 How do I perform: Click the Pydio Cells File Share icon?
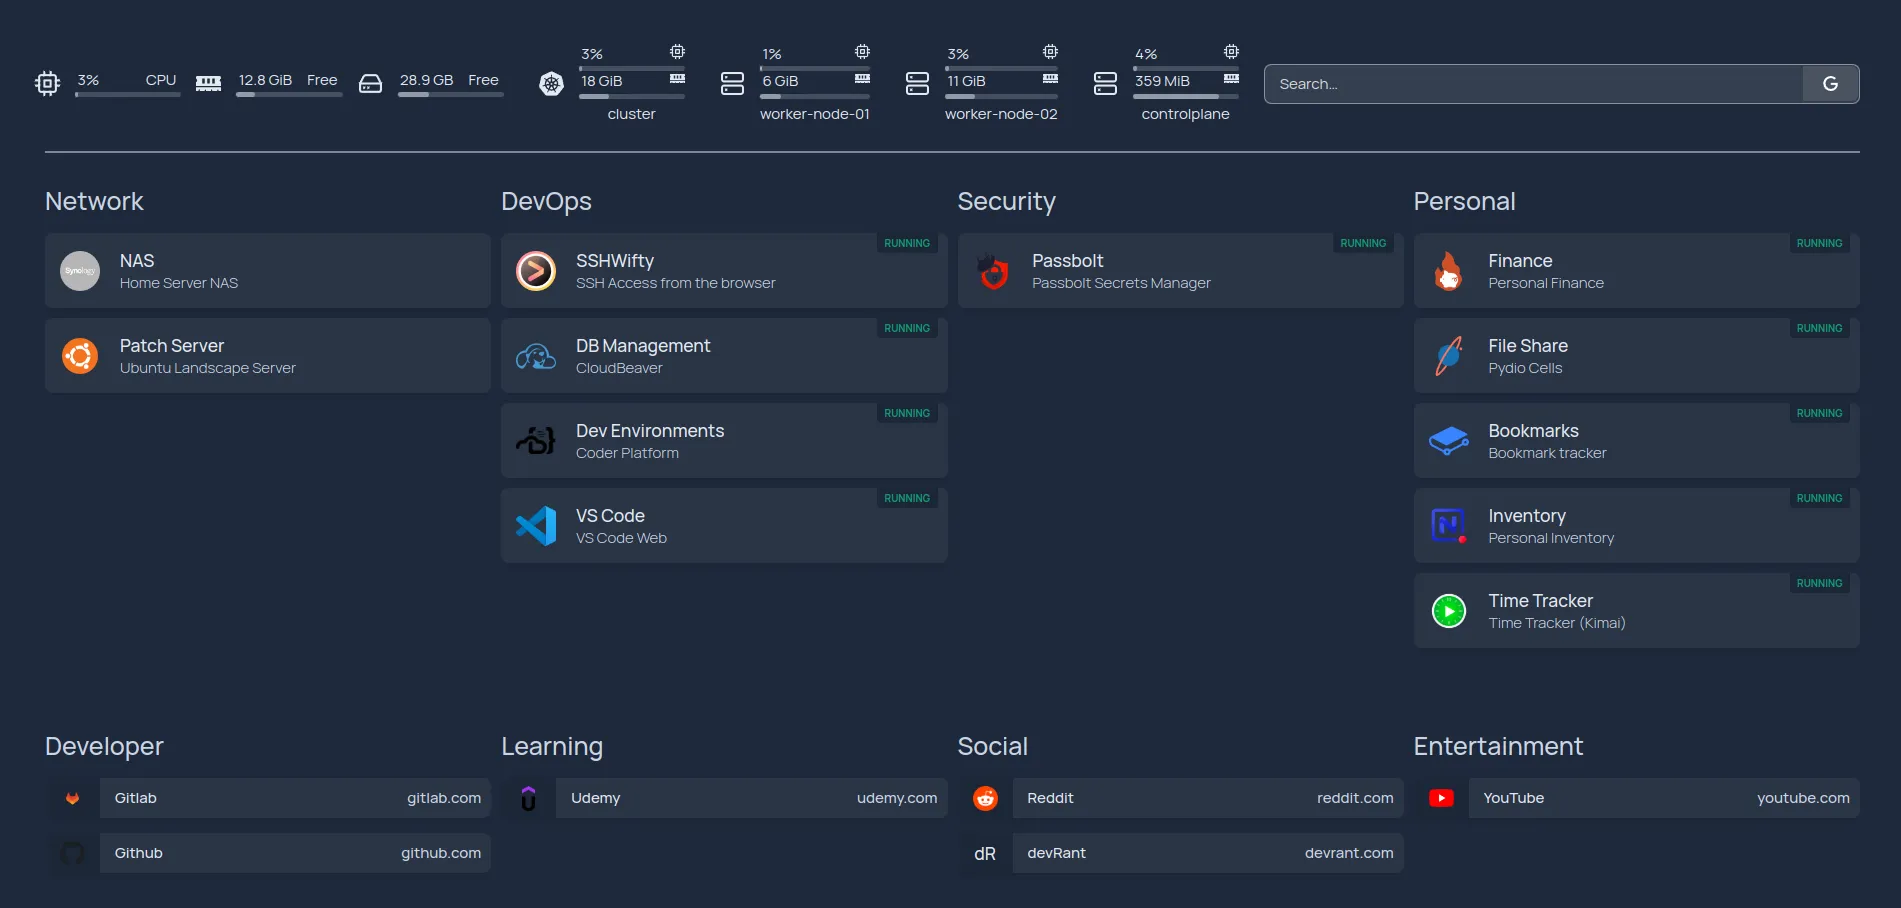pos(1448,355)
